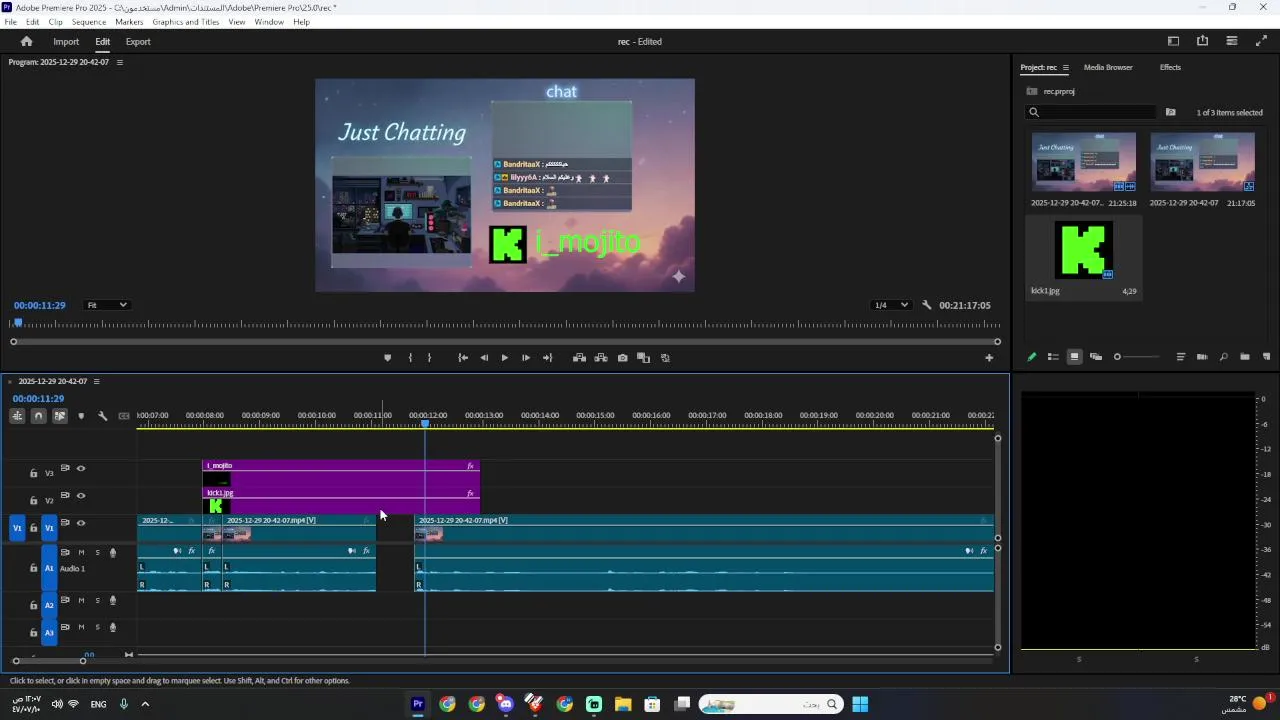Mute audio track A1
The image size is (1280, 720).
point(81,552)
